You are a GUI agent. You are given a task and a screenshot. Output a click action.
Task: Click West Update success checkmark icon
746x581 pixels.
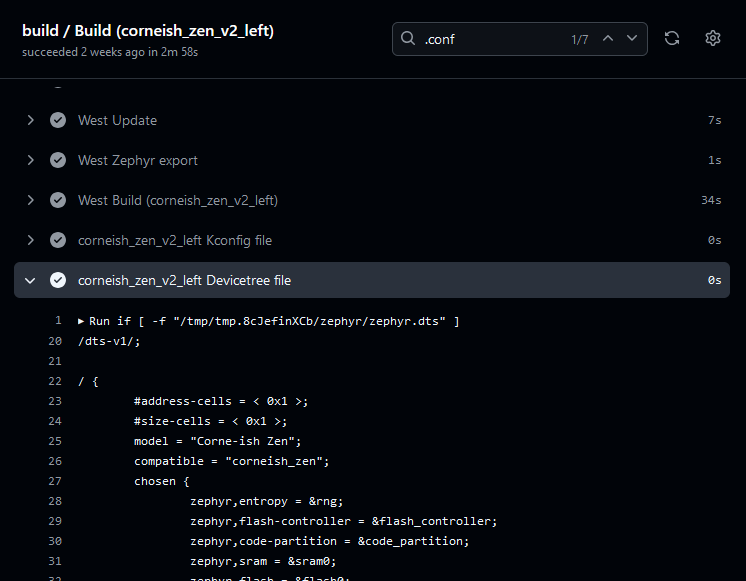[x=58, y=120]
